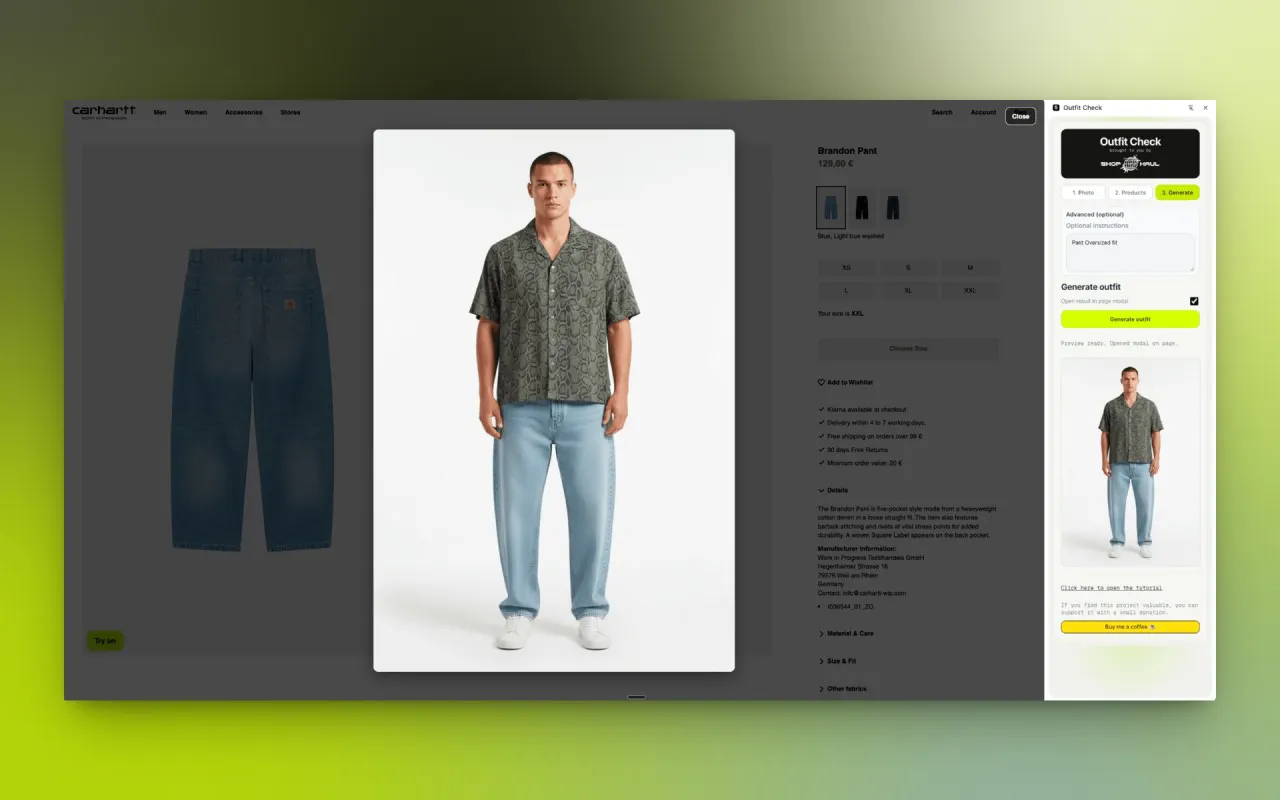Open the Account page link
Image resolution: width=1280 pixels, height=800 pixels.
pyautogui.click(x=983, y=113)
